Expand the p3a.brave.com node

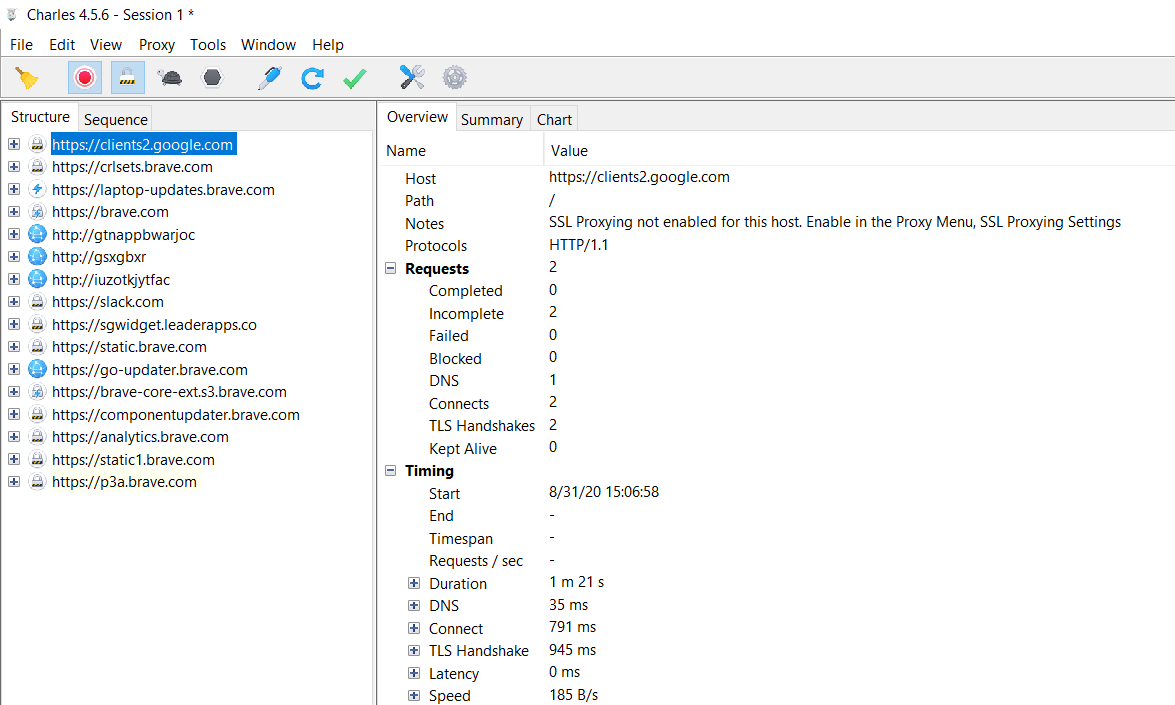14,481
